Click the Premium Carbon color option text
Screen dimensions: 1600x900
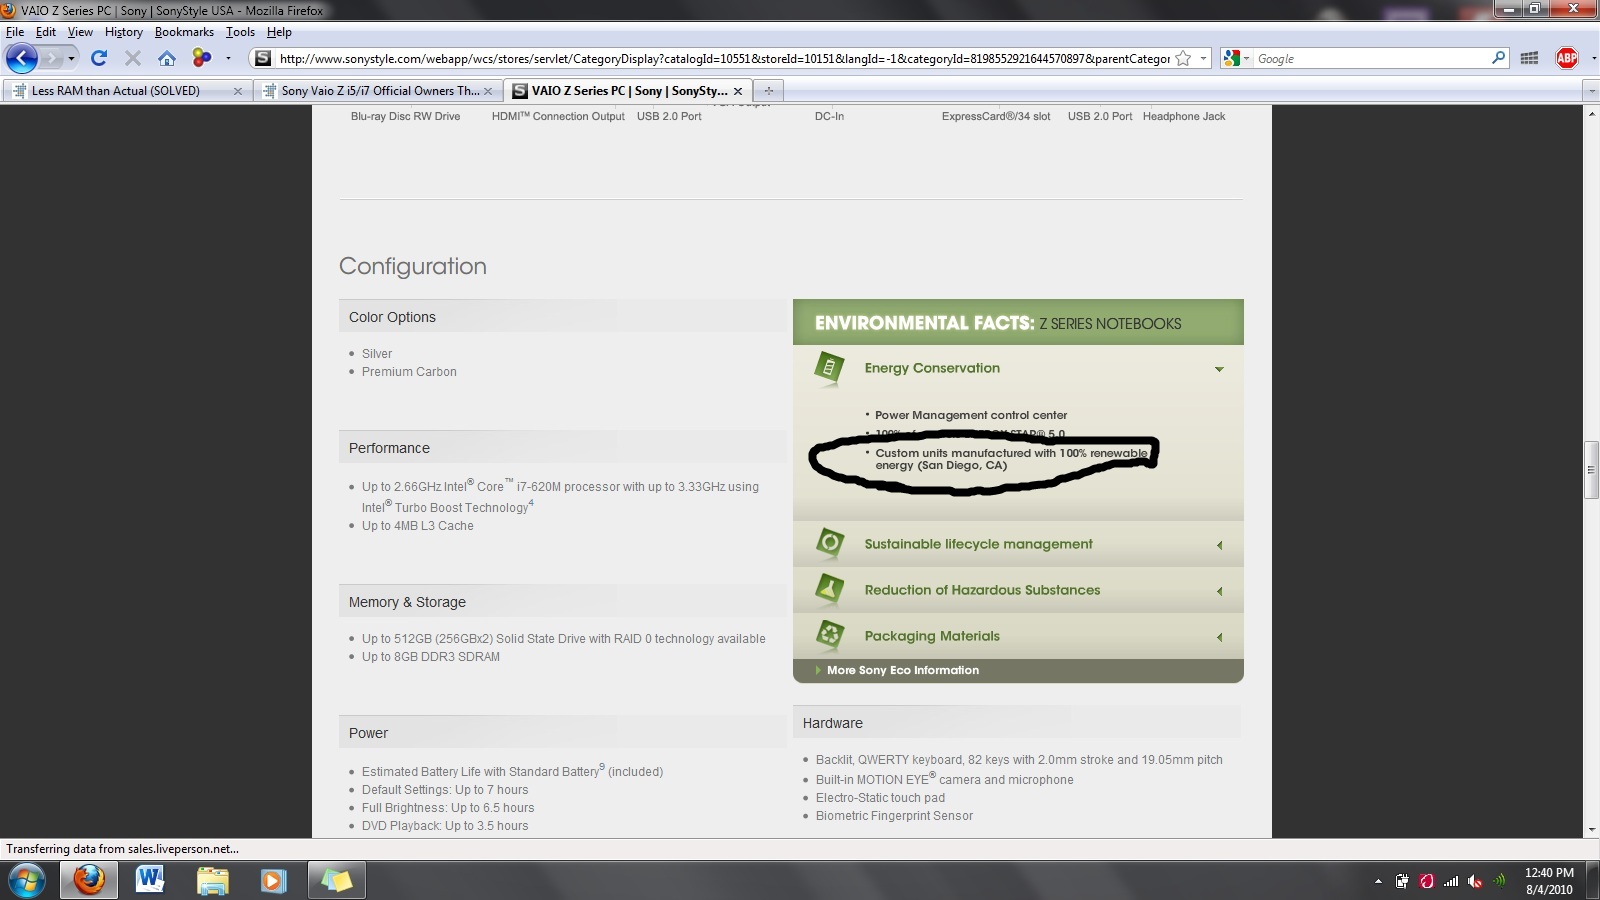pos(409,372)
